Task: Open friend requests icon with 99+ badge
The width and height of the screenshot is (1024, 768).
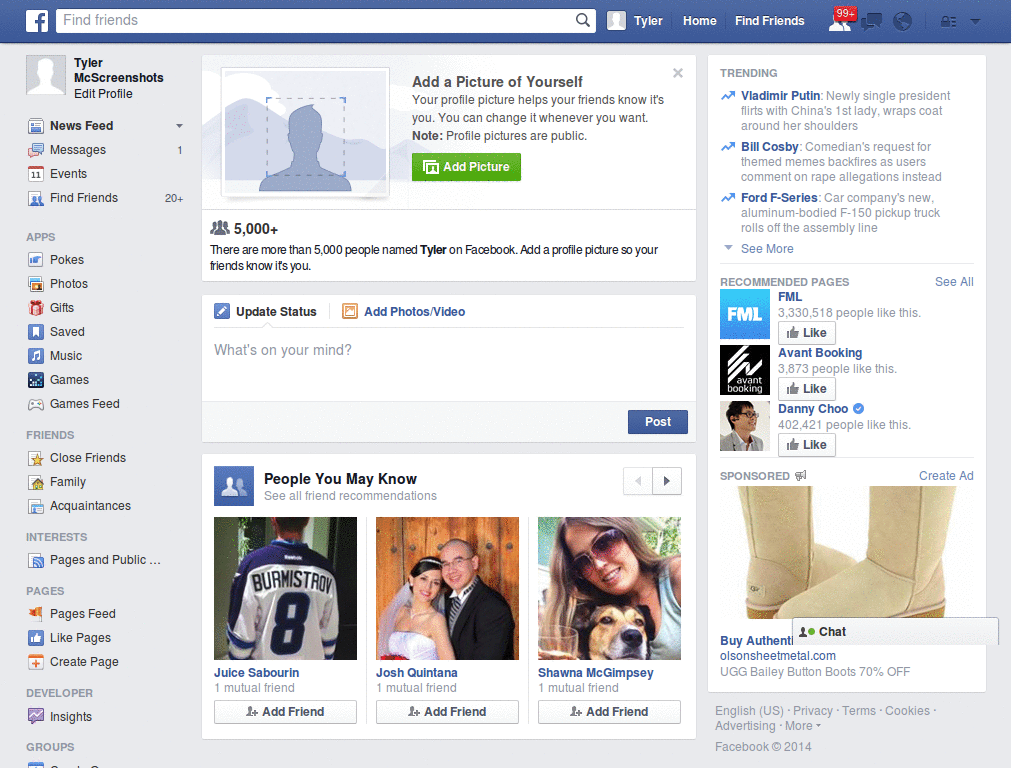Action: coord(841,21)
